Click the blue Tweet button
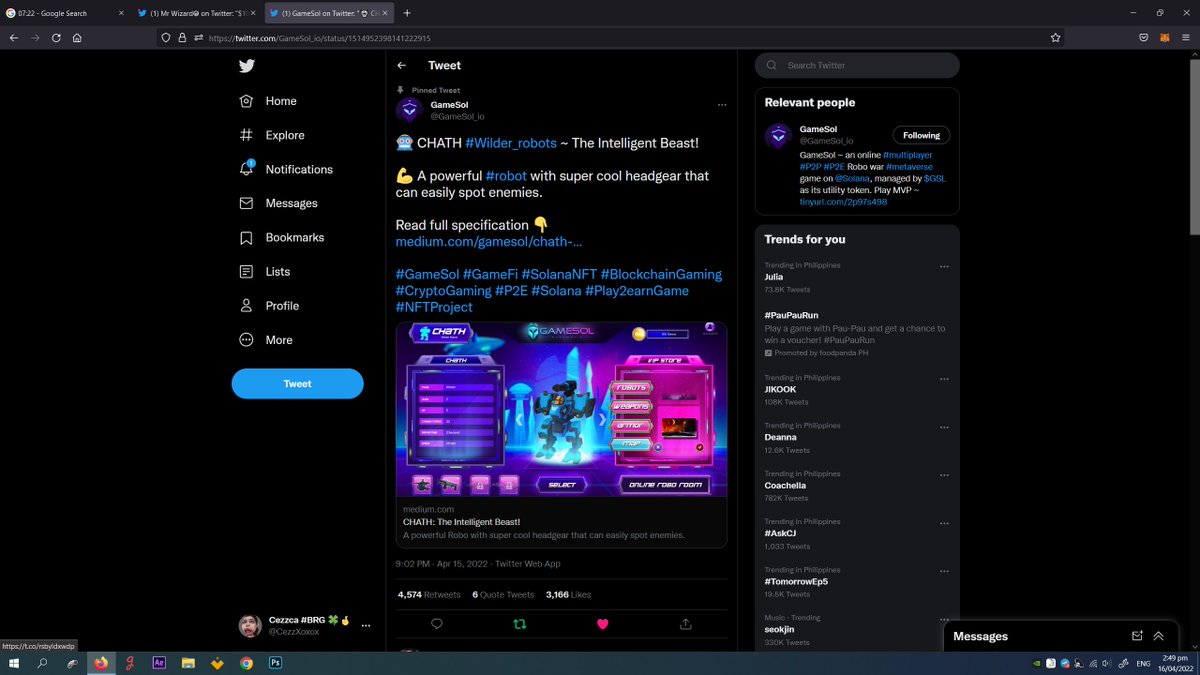The width and height of the screenshot is (1200, 675). coord(297,384)
